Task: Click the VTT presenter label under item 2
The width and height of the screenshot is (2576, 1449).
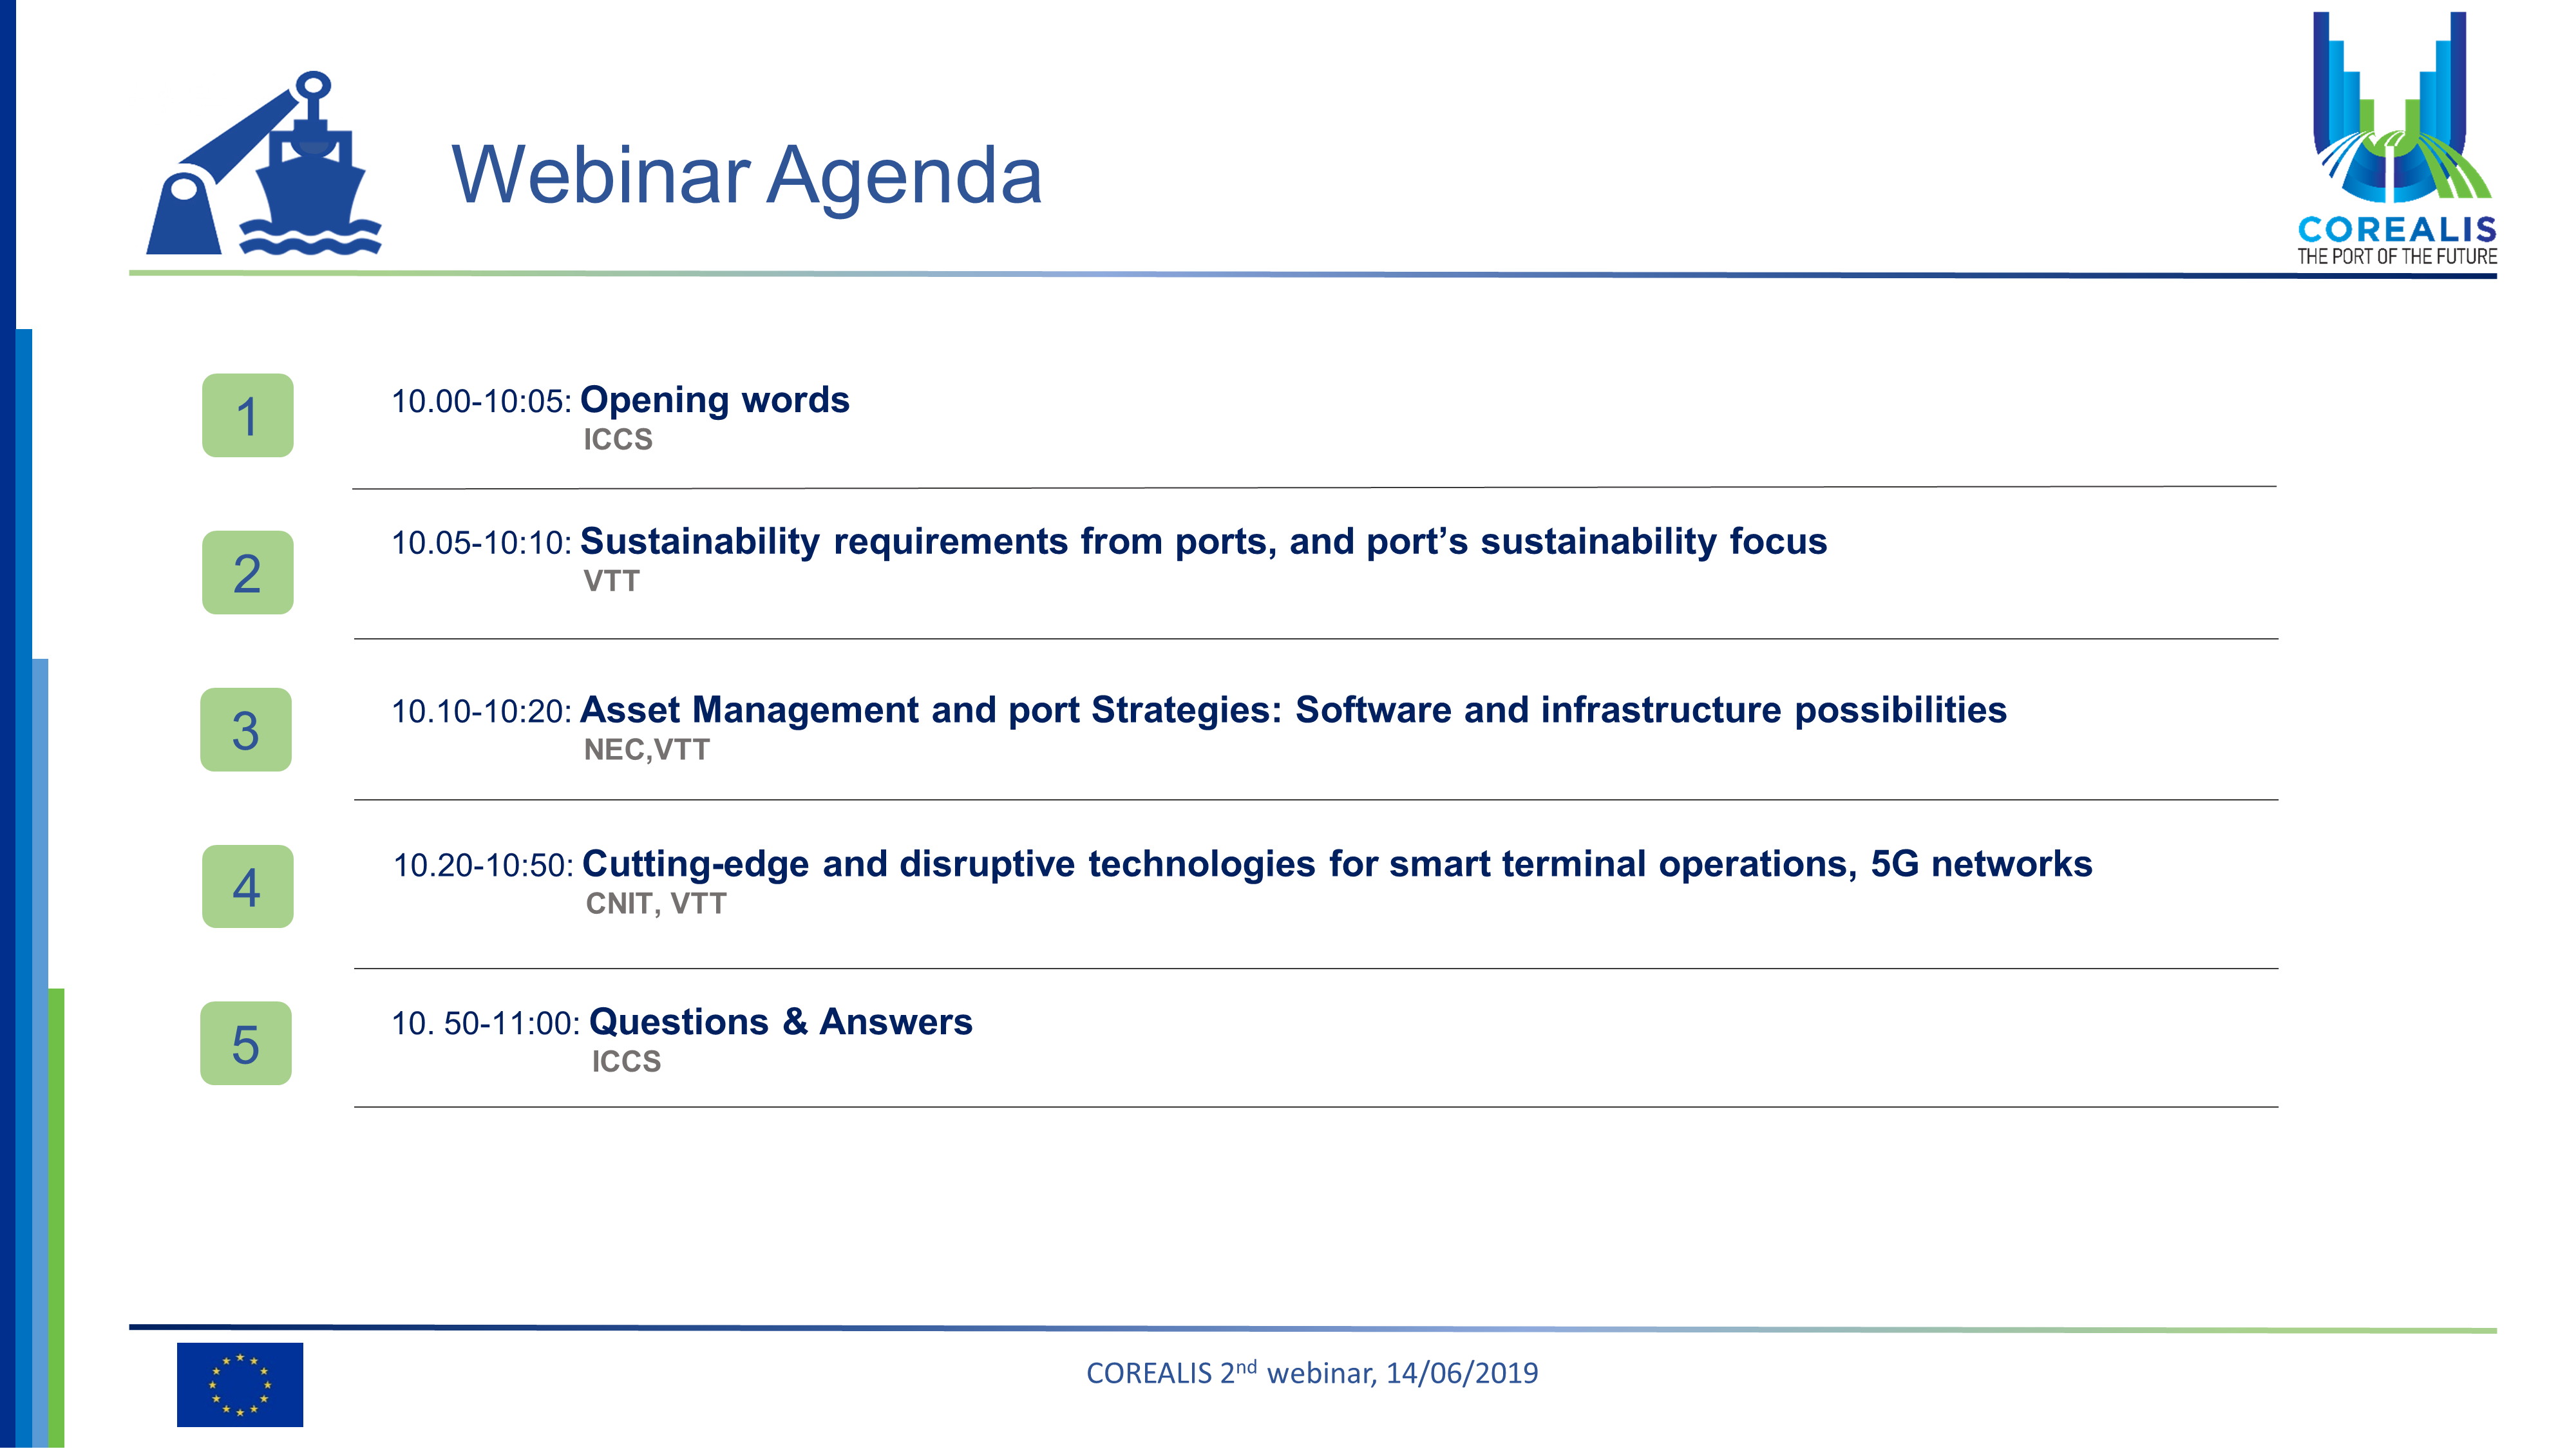Action: pos(611,581)
